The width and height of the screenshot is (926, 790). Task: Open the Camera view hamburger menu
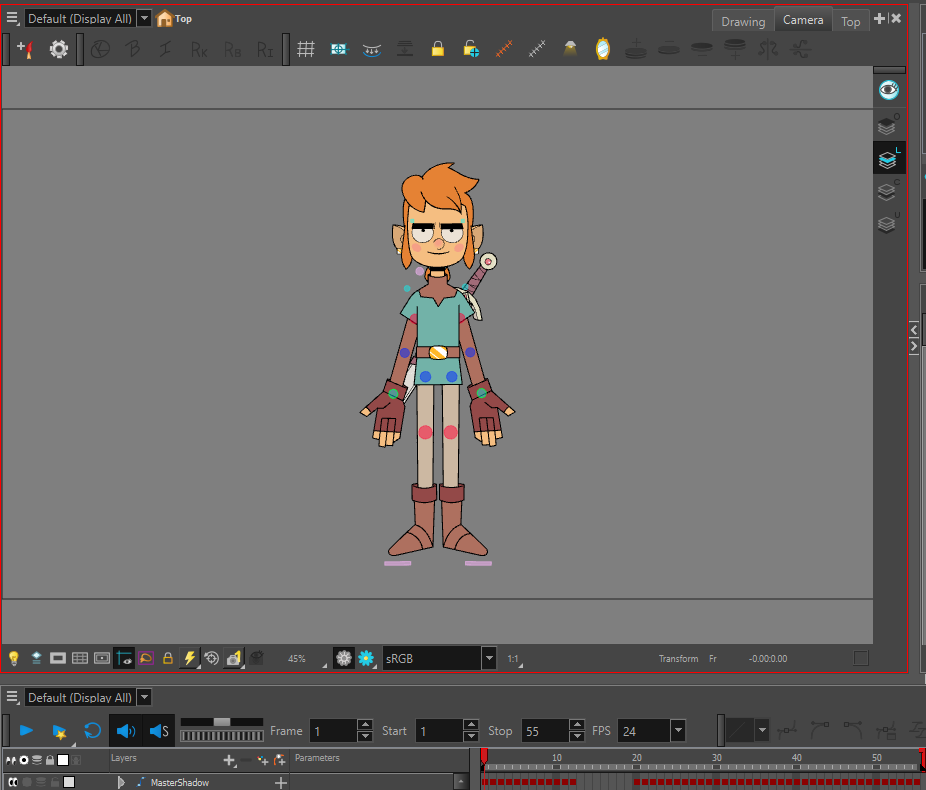point(12,18)
